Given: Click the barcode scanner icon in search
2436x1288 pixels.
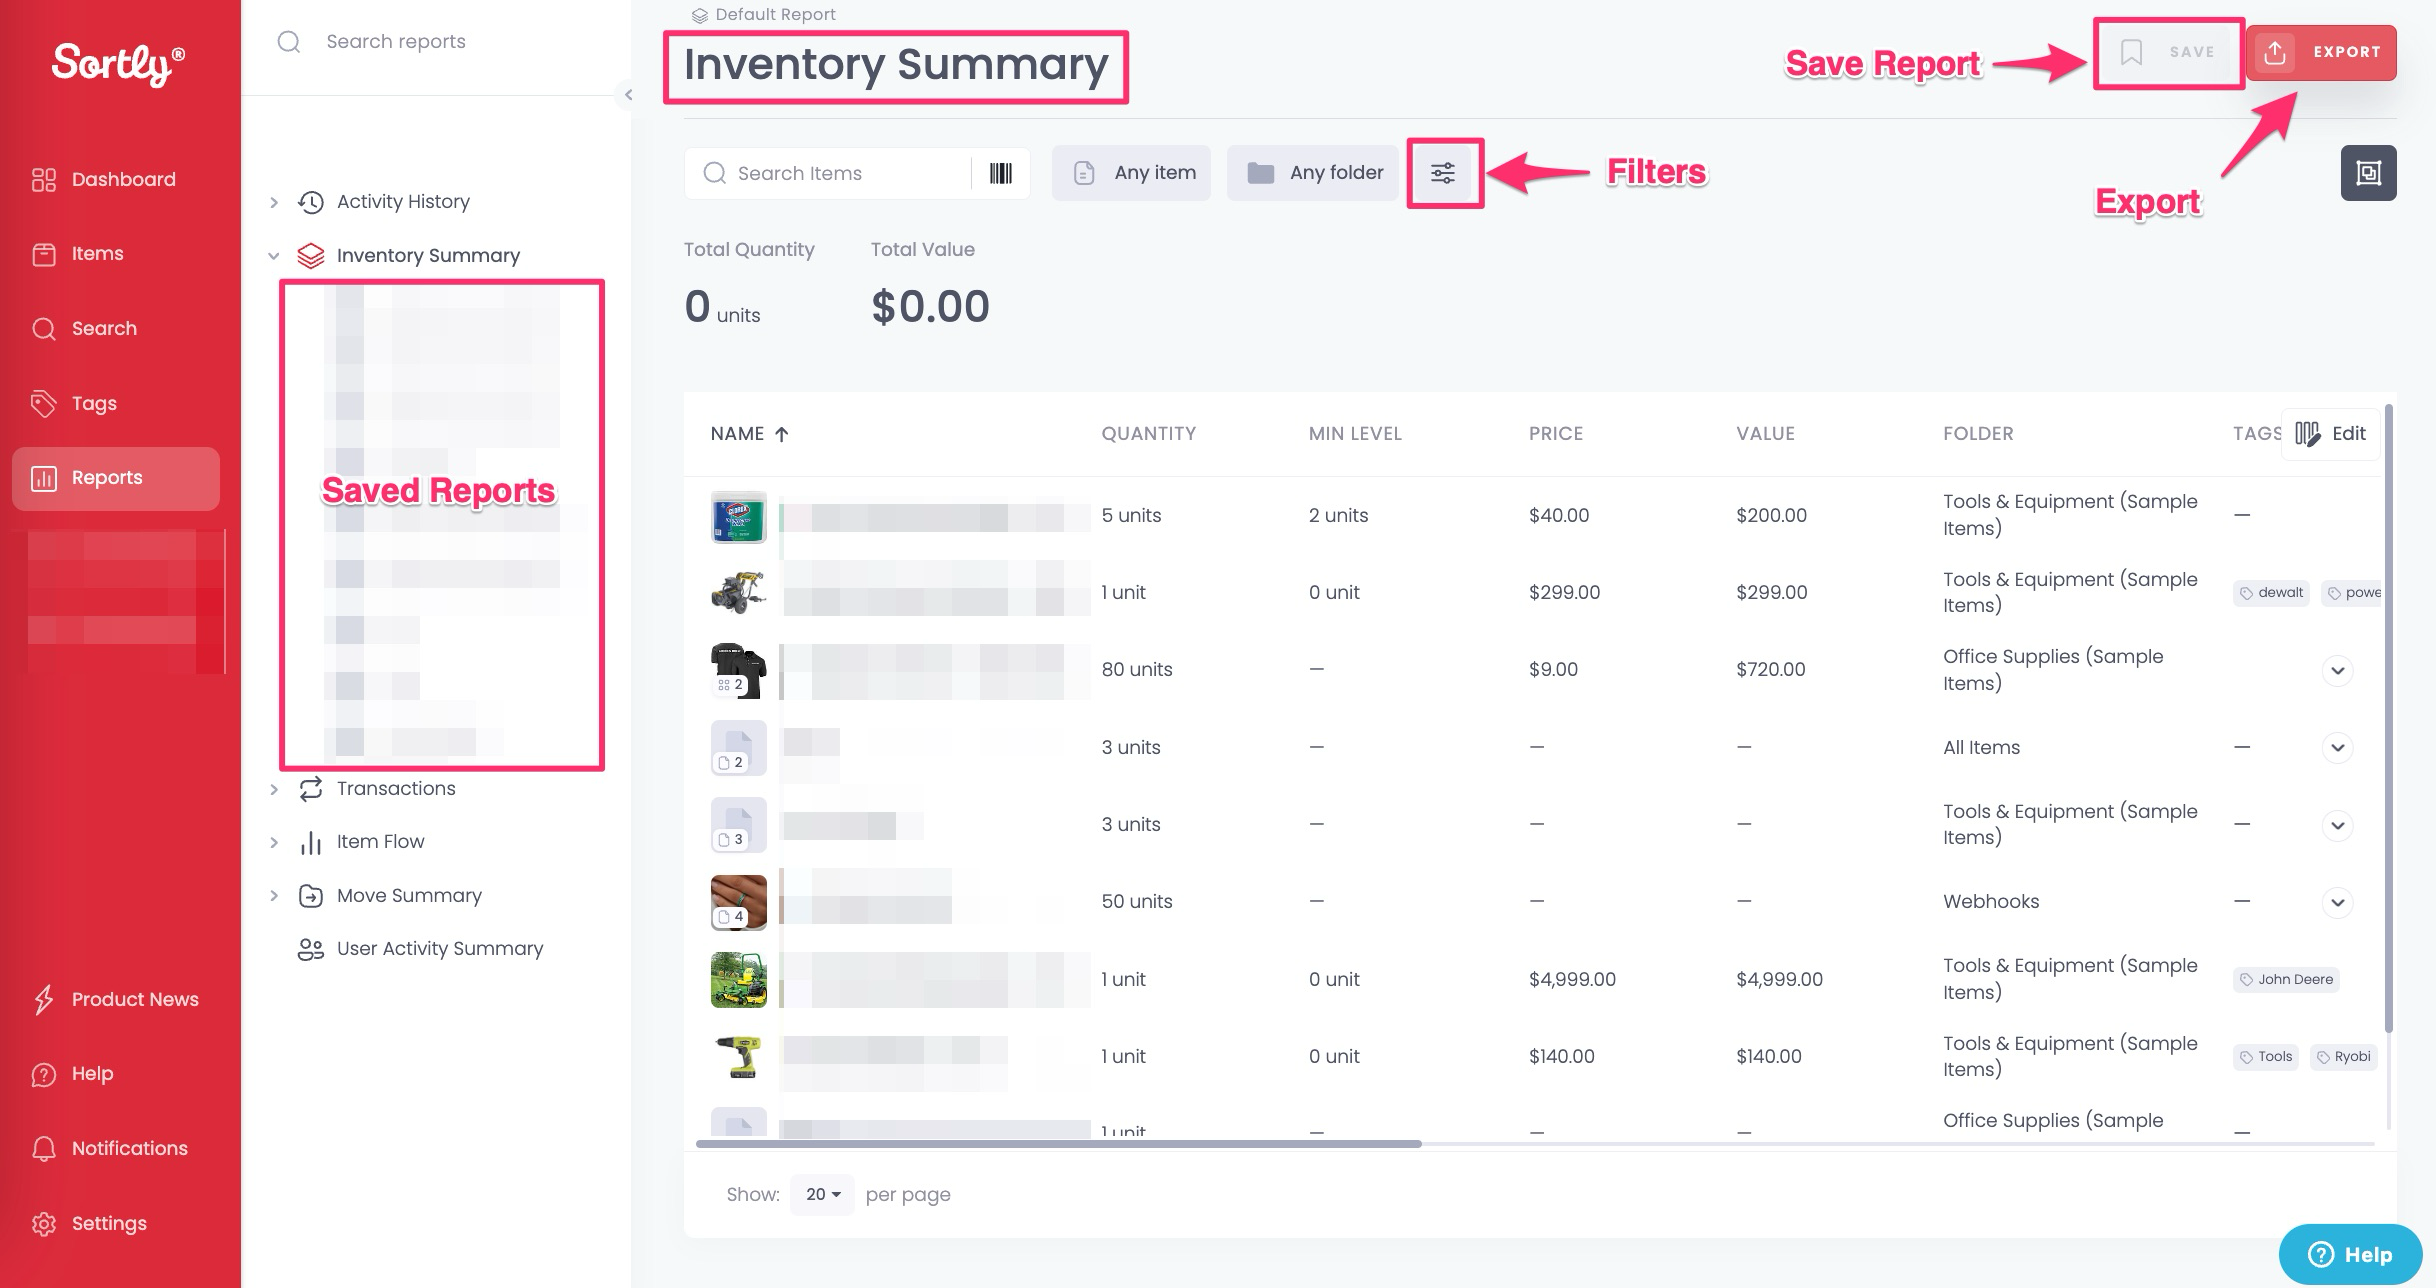Looking at the screenshot, I should (1000, 174).
